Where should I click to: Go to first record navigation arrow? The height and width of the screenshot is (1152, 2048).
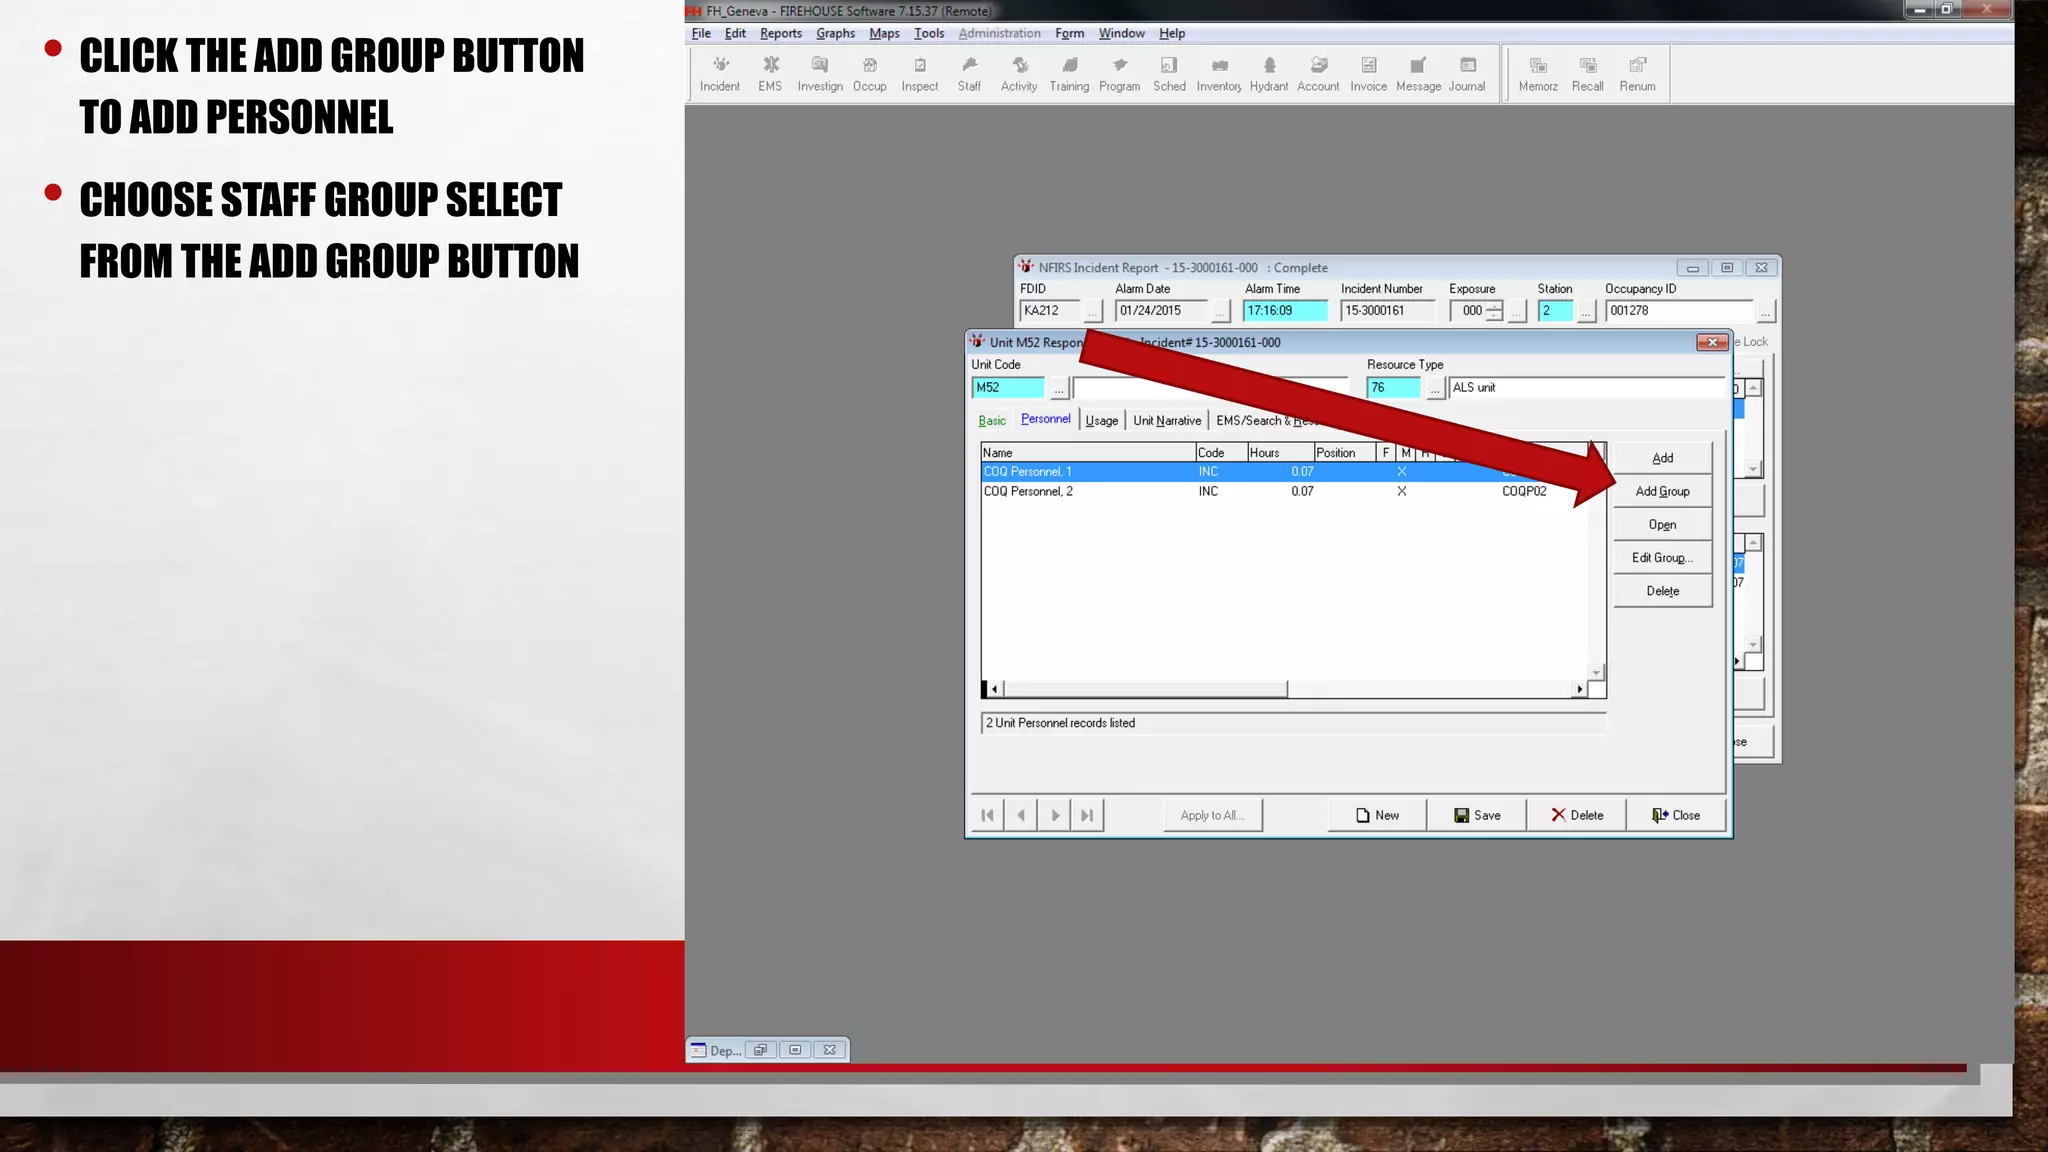[x=987, y=815]
